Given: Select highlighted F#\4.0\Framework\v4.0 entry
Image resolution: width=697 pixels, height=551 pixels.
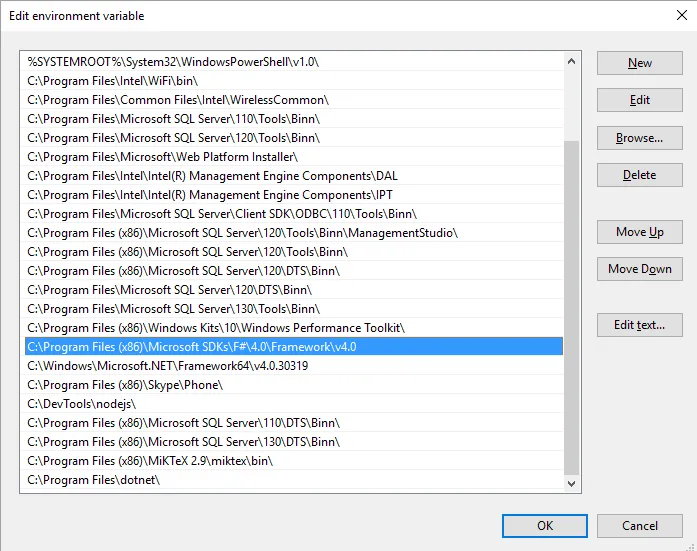Looking at the screenshot, I should point(294,347).
